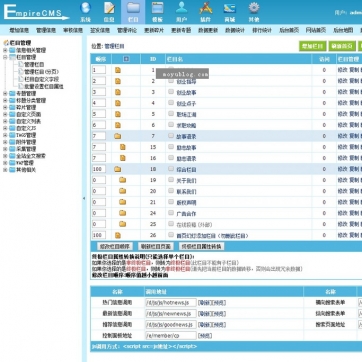Check the checkbox for 联系我们 (ID 20)
Image resolution: width=362 pixels, height=362 pixels.
(171, 191)
